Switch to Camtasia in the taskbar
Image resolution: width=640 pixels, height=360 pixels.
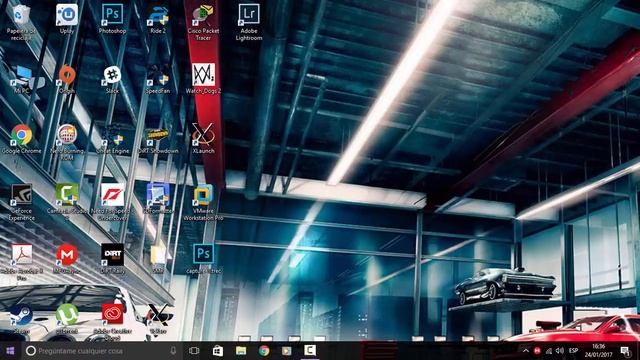tap(310, 351)
